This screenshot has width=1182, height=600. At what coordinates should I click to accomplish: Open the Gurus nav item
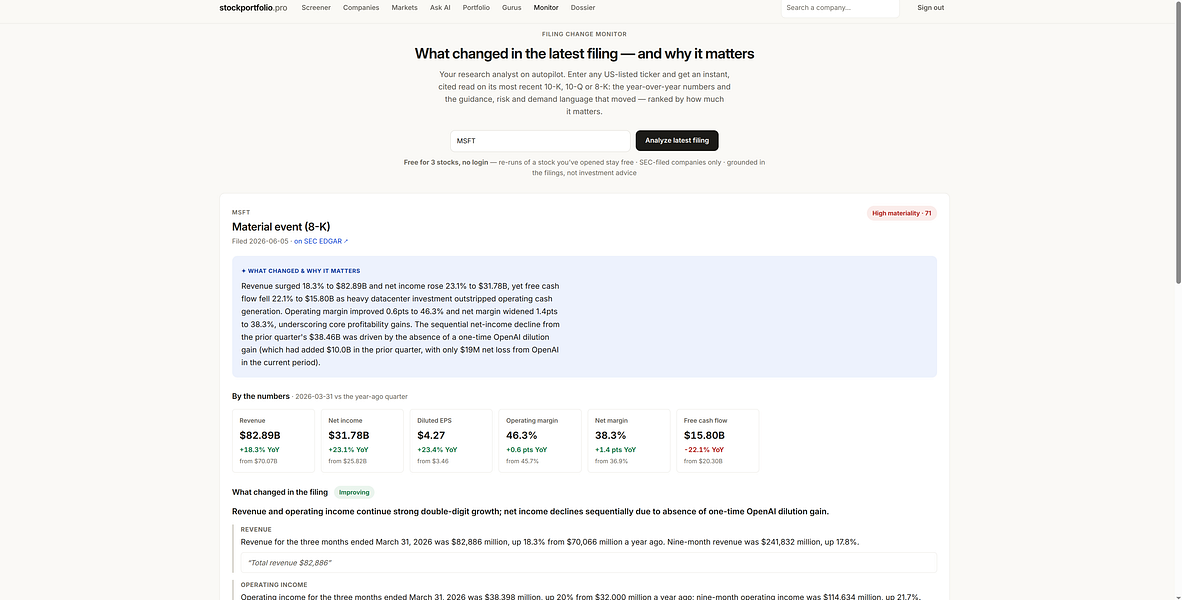[x=512, y=8]
